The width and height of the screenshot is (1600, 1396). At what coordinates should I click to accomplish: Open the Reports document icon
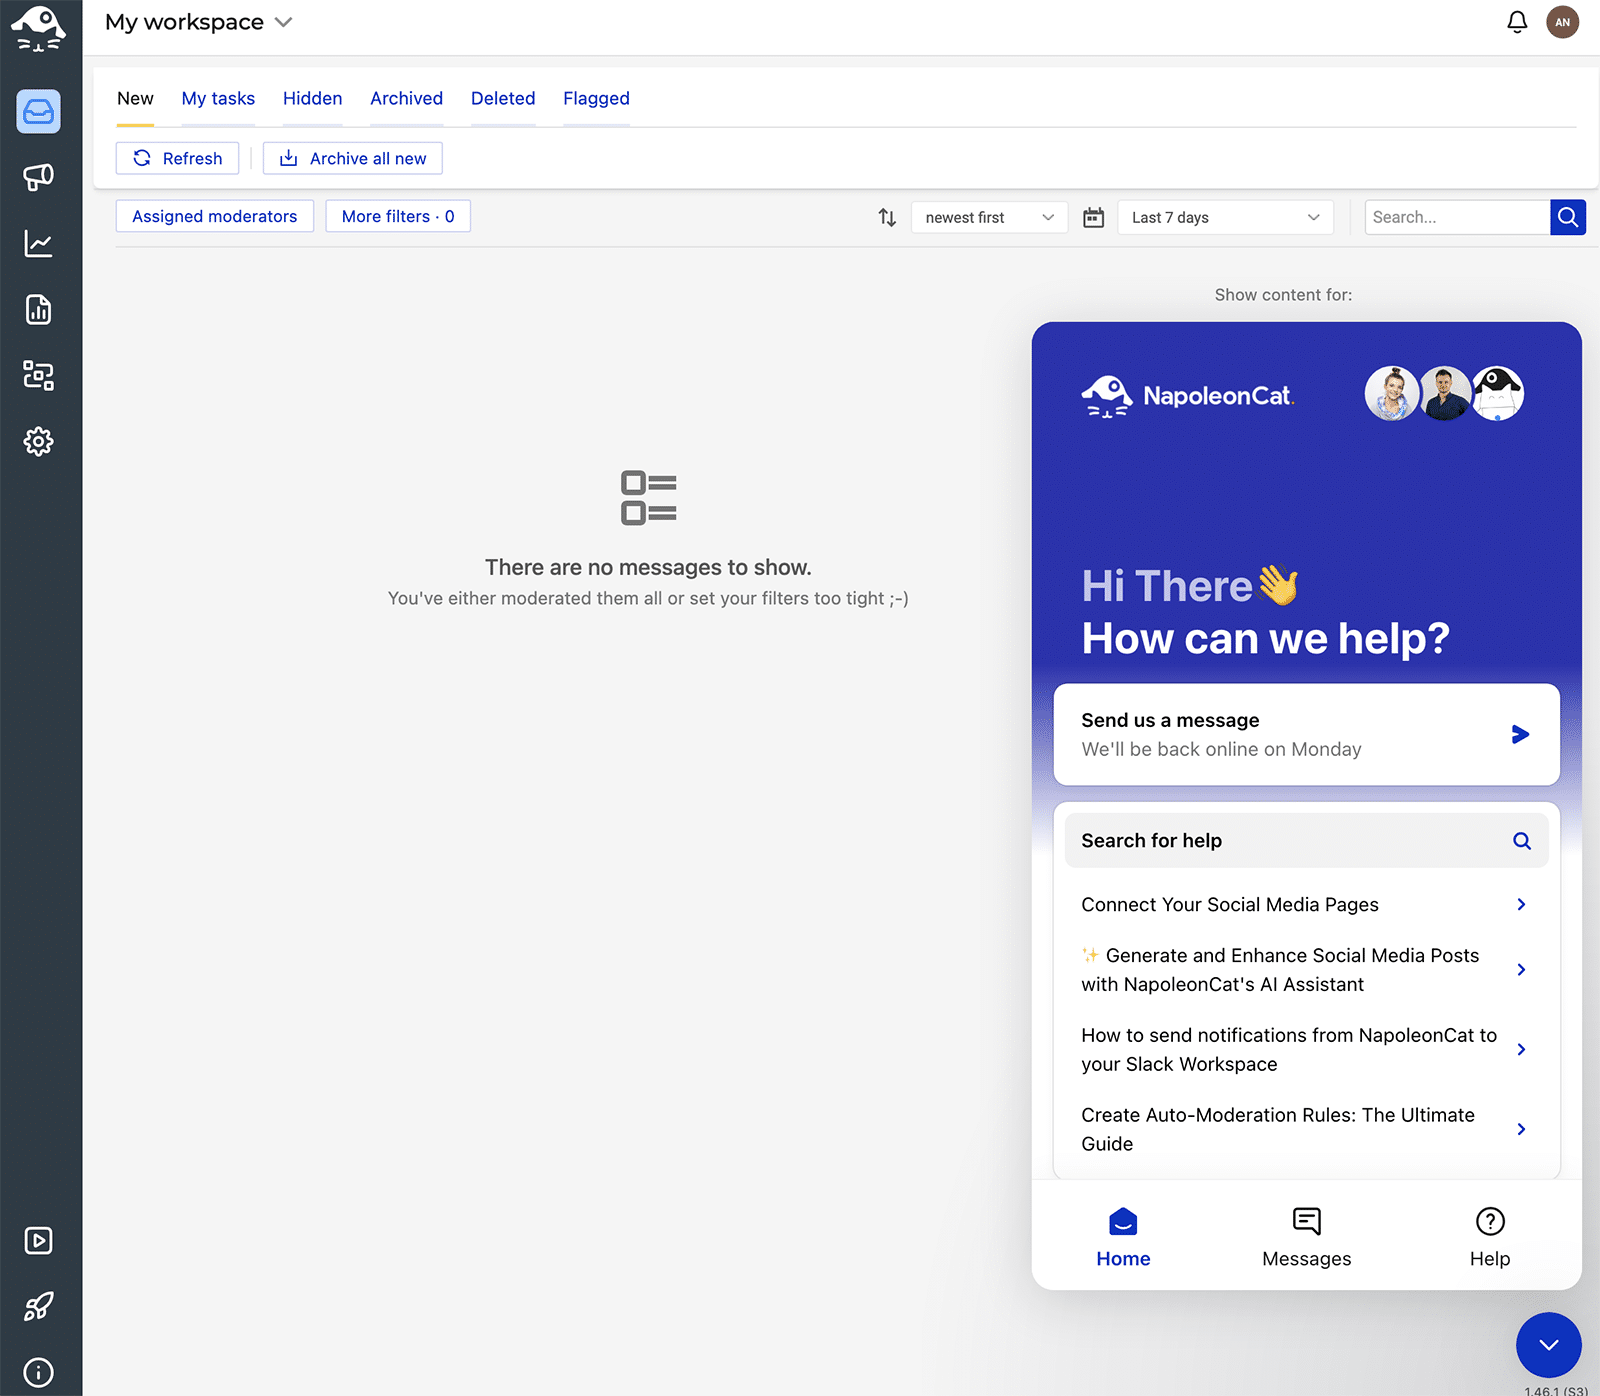[38, 310]
